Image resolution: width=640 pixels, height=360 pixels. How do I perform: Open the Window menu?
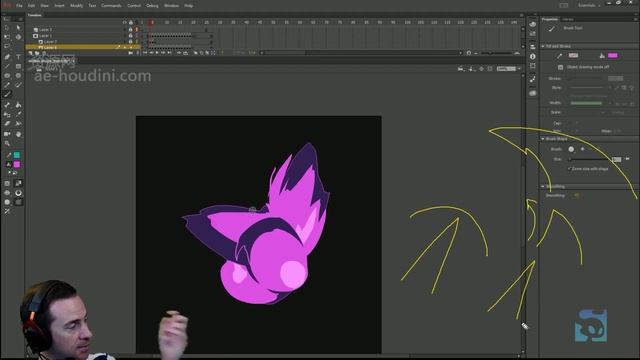(171, 6)
